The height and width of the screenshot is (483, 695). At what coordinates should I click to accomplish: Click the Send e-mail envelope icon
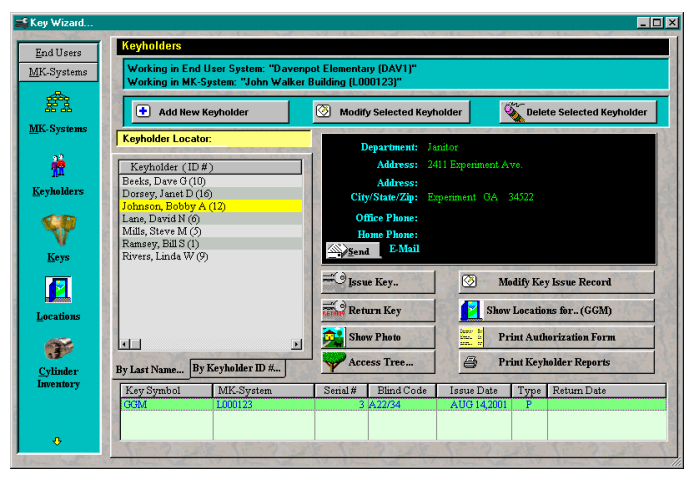click(335, 251)
